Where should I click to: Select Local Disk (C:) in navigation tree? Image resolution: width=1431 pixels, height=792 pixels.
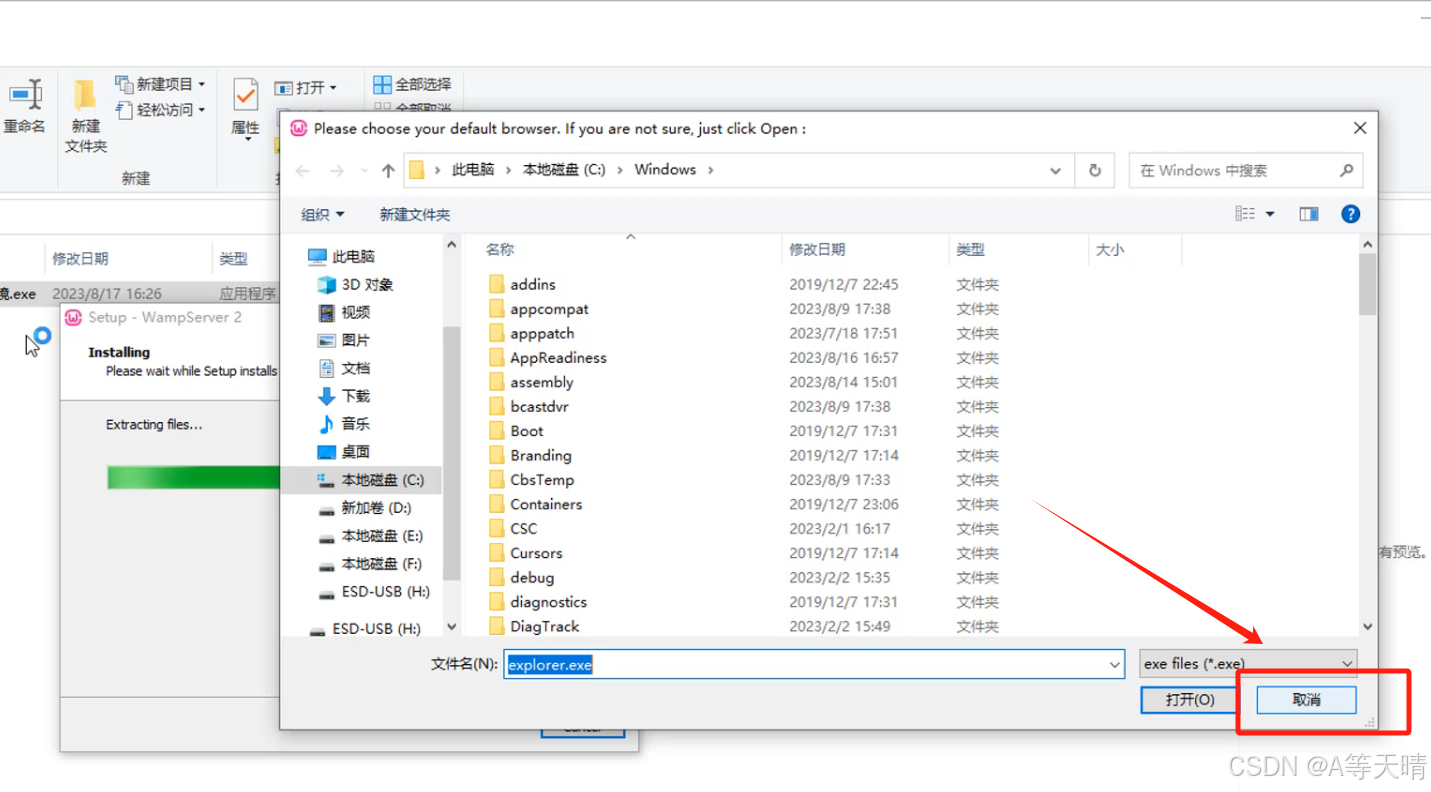click(x=371, y=481)
